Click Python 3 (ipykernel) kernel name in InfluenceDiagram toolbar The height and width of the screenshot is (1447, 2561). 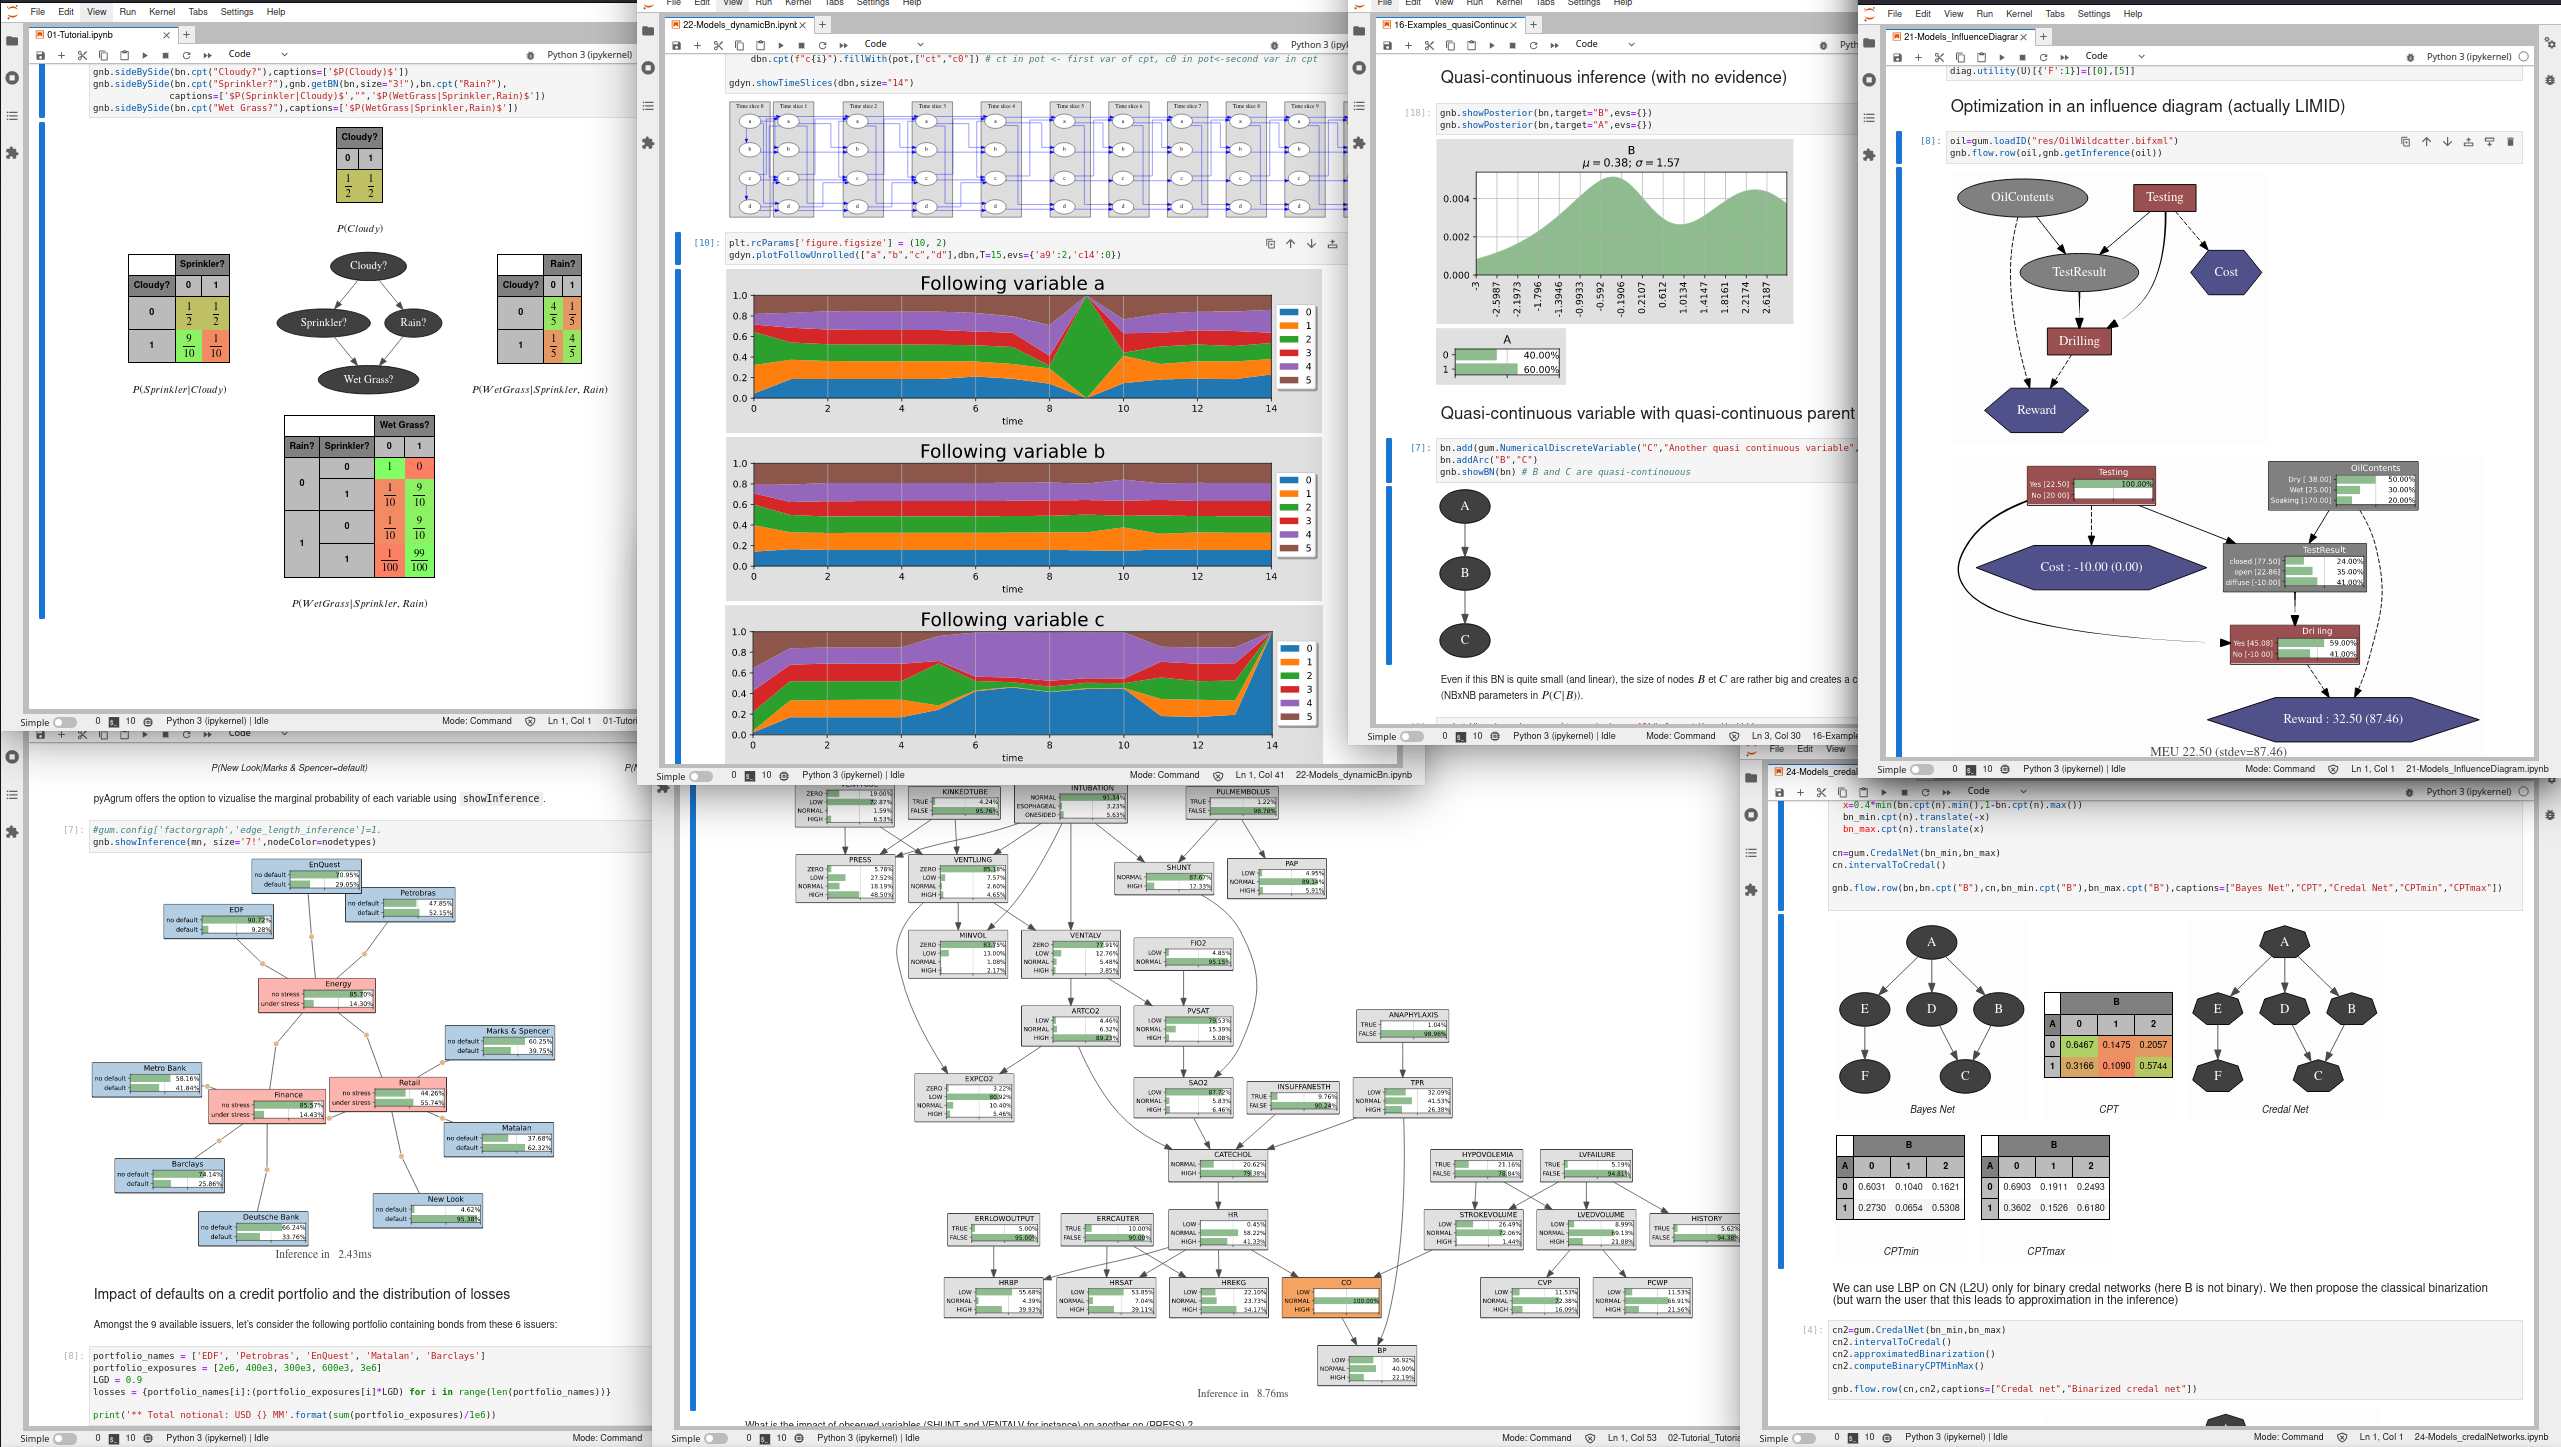tap(2467, 57)
